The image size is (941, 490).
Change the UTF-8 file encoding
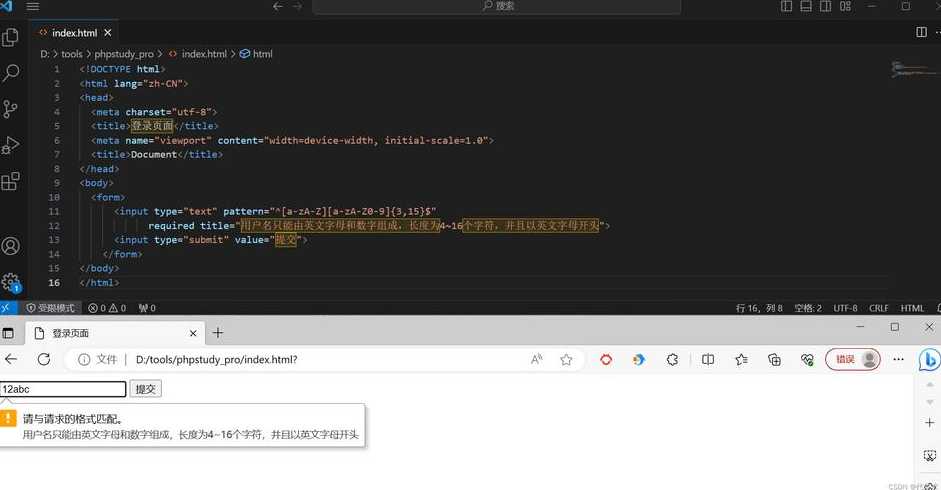(845, 308)
